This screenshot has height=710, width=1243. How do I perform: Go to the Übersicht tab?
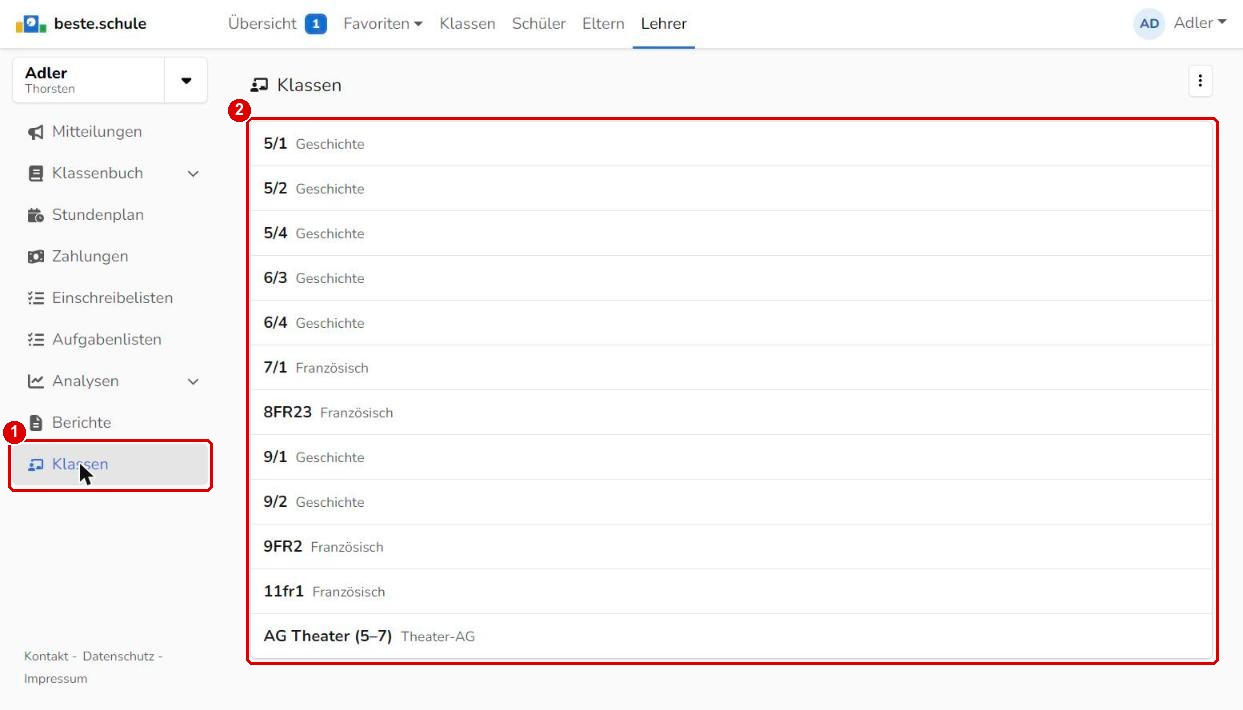click(x=263, y=24)
